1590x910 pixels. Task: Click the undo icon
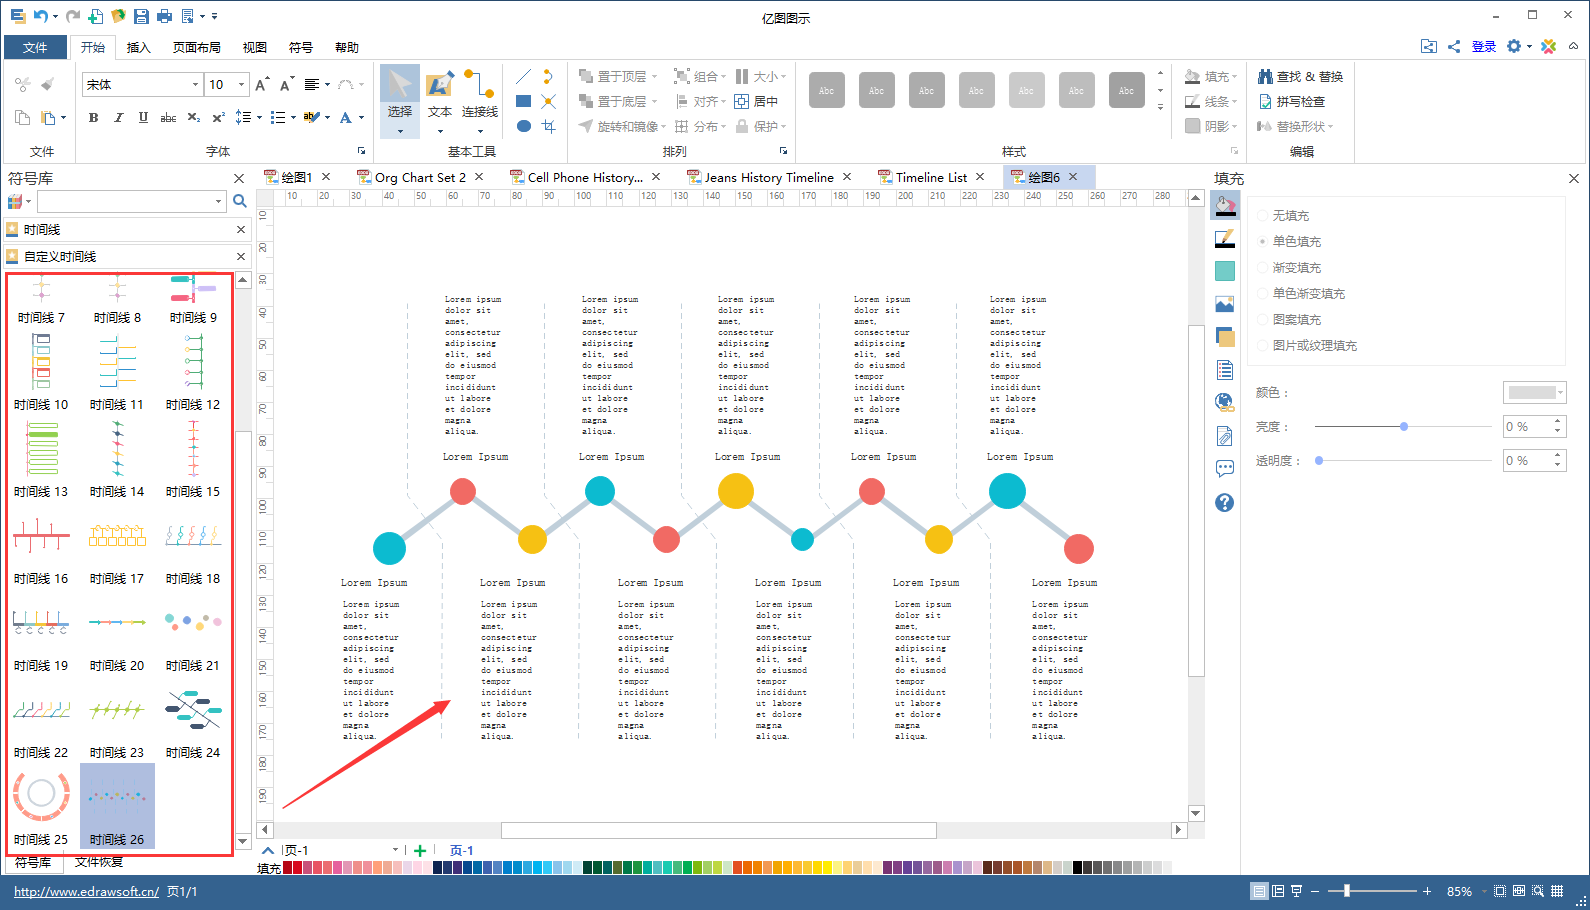(x=40, y=16)
